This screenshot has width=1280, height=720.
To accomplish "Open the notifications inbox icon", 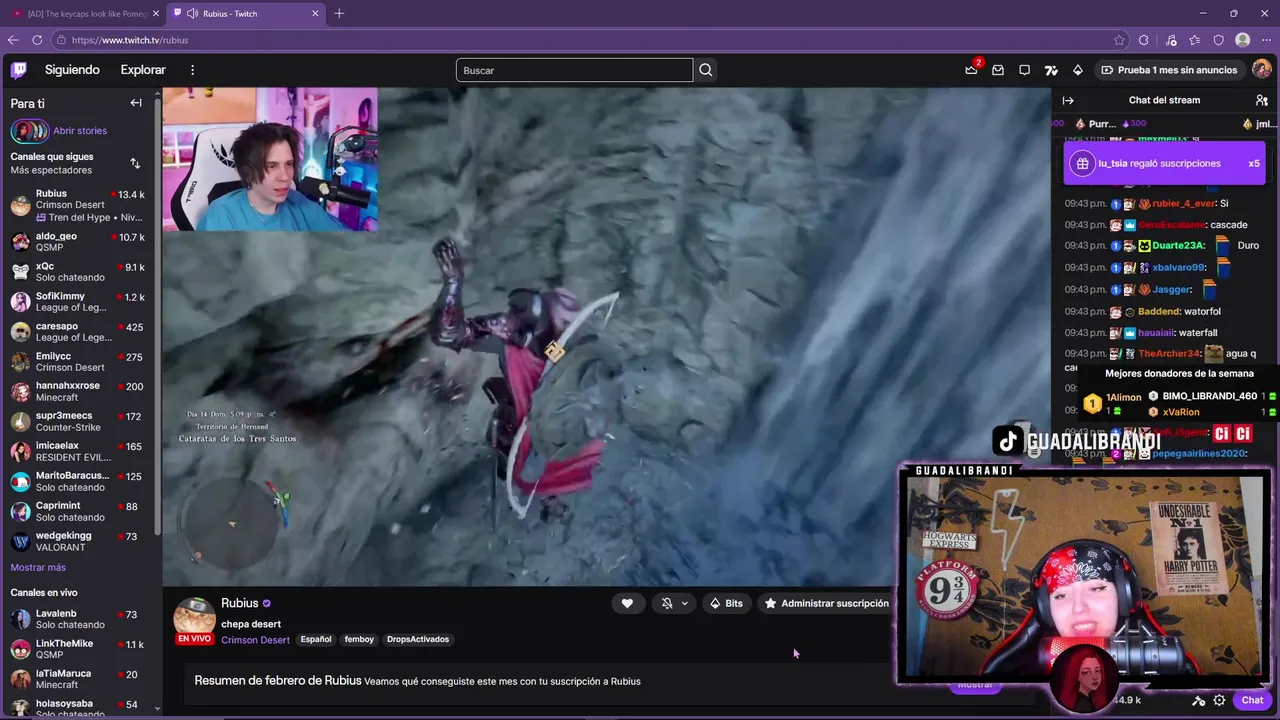I will click(x=998, y=70).
